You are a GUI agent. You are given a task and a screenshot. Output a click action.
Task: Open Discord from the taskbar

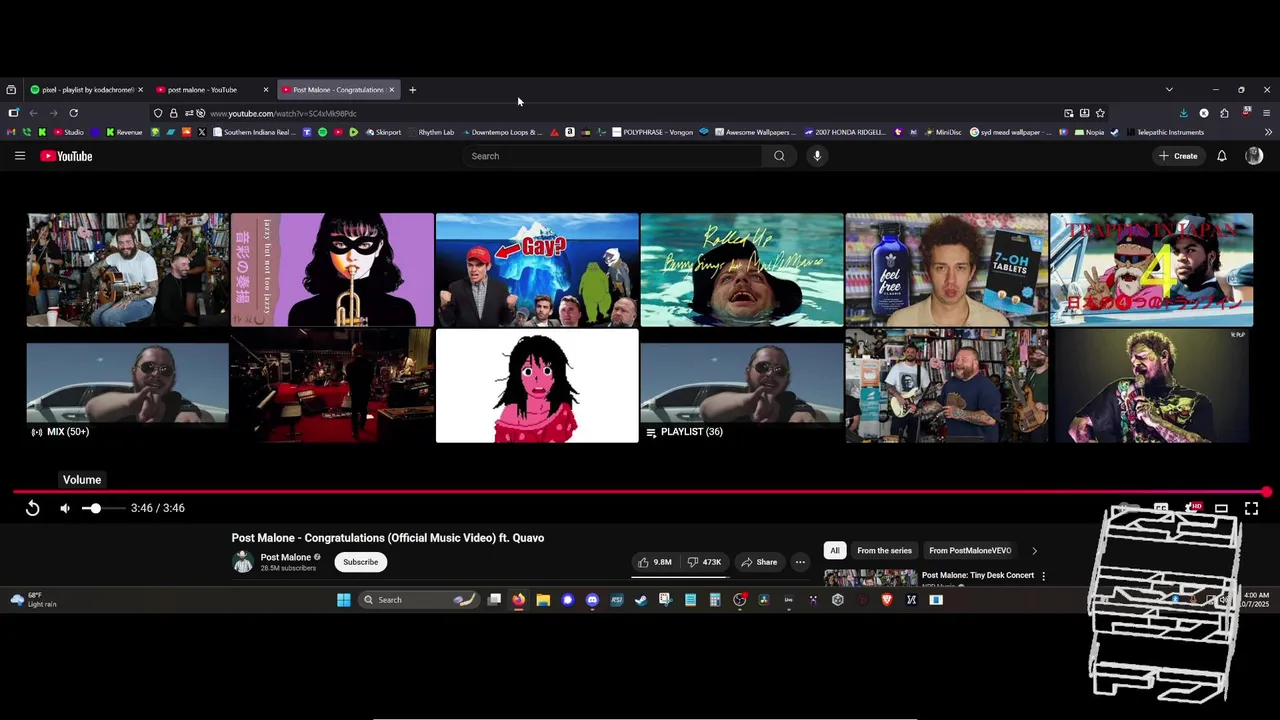click(592, 600)
